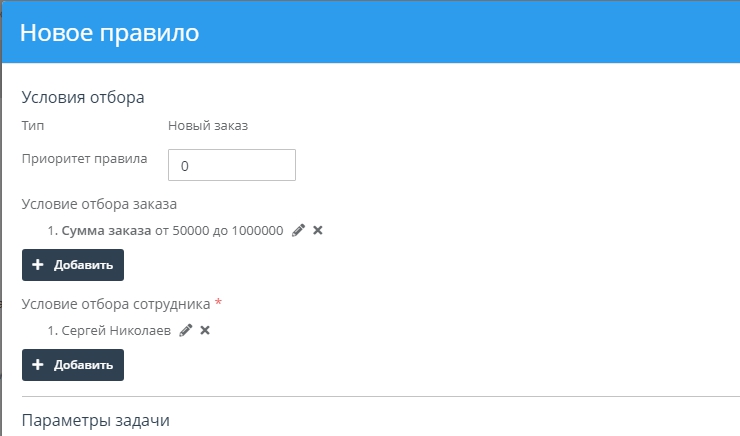Screen dimensions: 740x436
Task: Click the Новое правило dialog title
Action: coord(110,32)
